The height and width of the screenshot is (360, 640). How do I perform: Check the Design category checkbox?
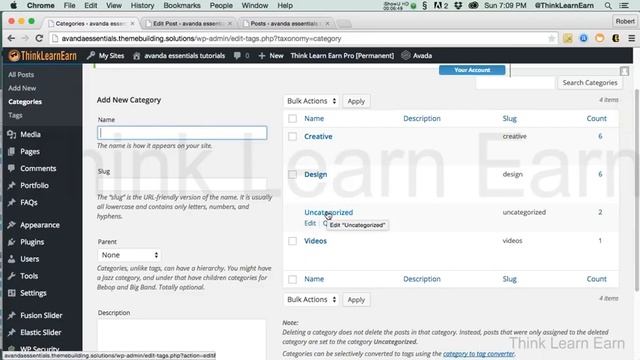tap(292, 174)
